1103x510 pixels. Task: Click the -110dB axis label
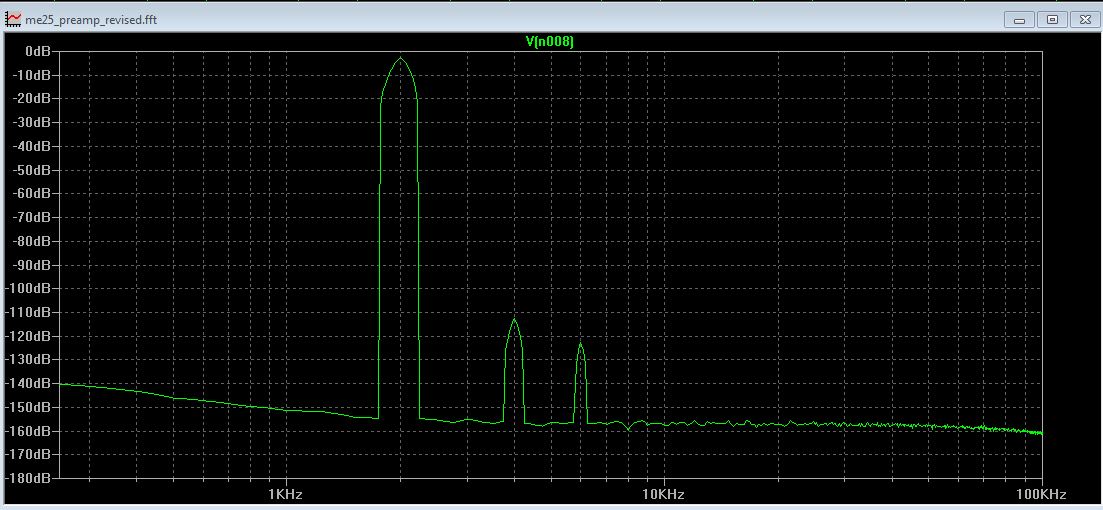click(x=29, y=312)
